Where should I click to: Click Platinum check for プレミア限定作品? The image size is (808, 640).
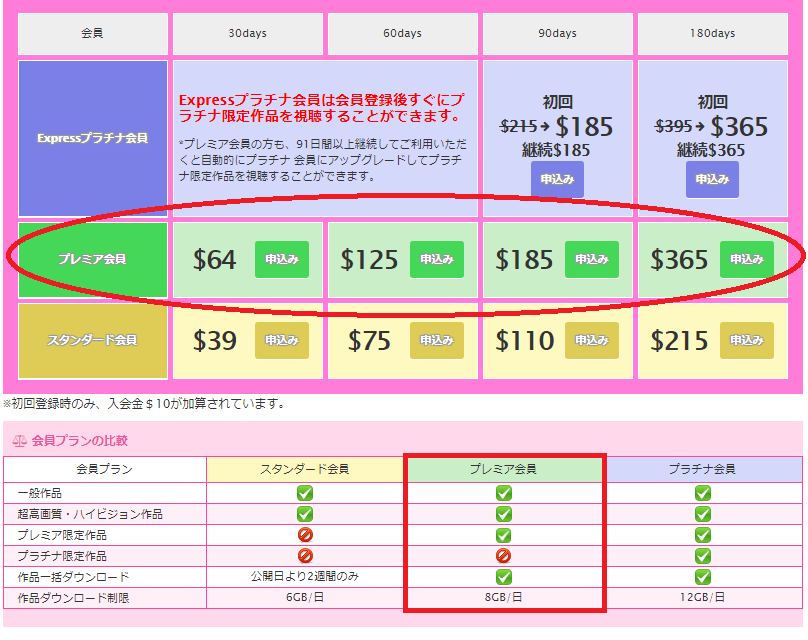[x=703, y=535]
